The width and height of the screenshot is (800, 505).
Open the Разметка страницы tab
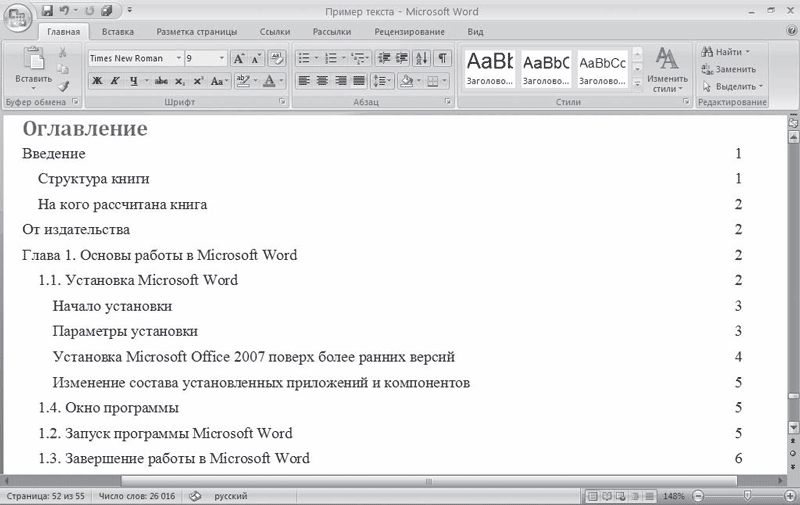pyautogui.click(x=197, y=32)
